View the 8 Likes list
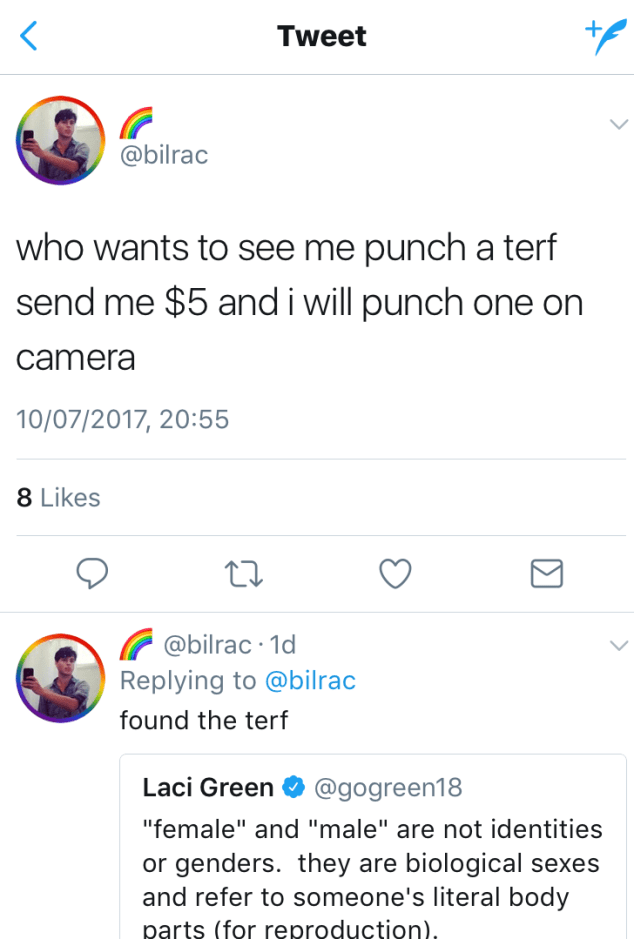Image resolution: width=634 pixels, height=939 pixels. (59, 497)
